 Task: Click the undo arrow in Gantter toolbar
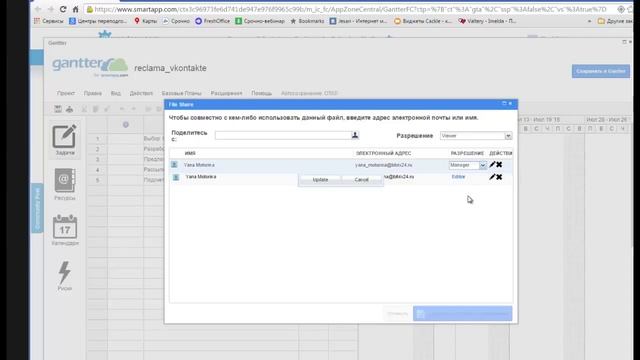tap(122, 109)
